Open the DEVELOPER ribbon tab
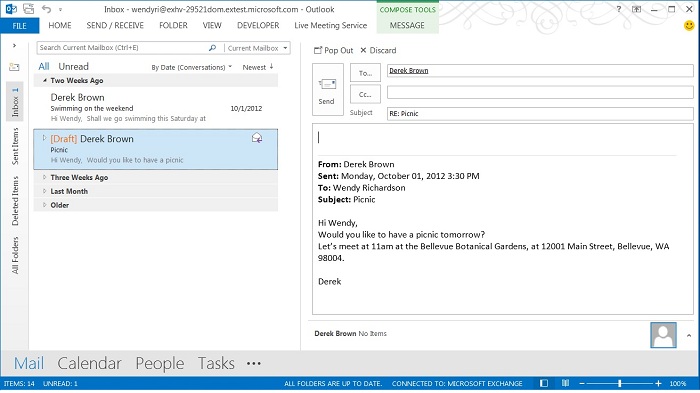 pos(258,25)
